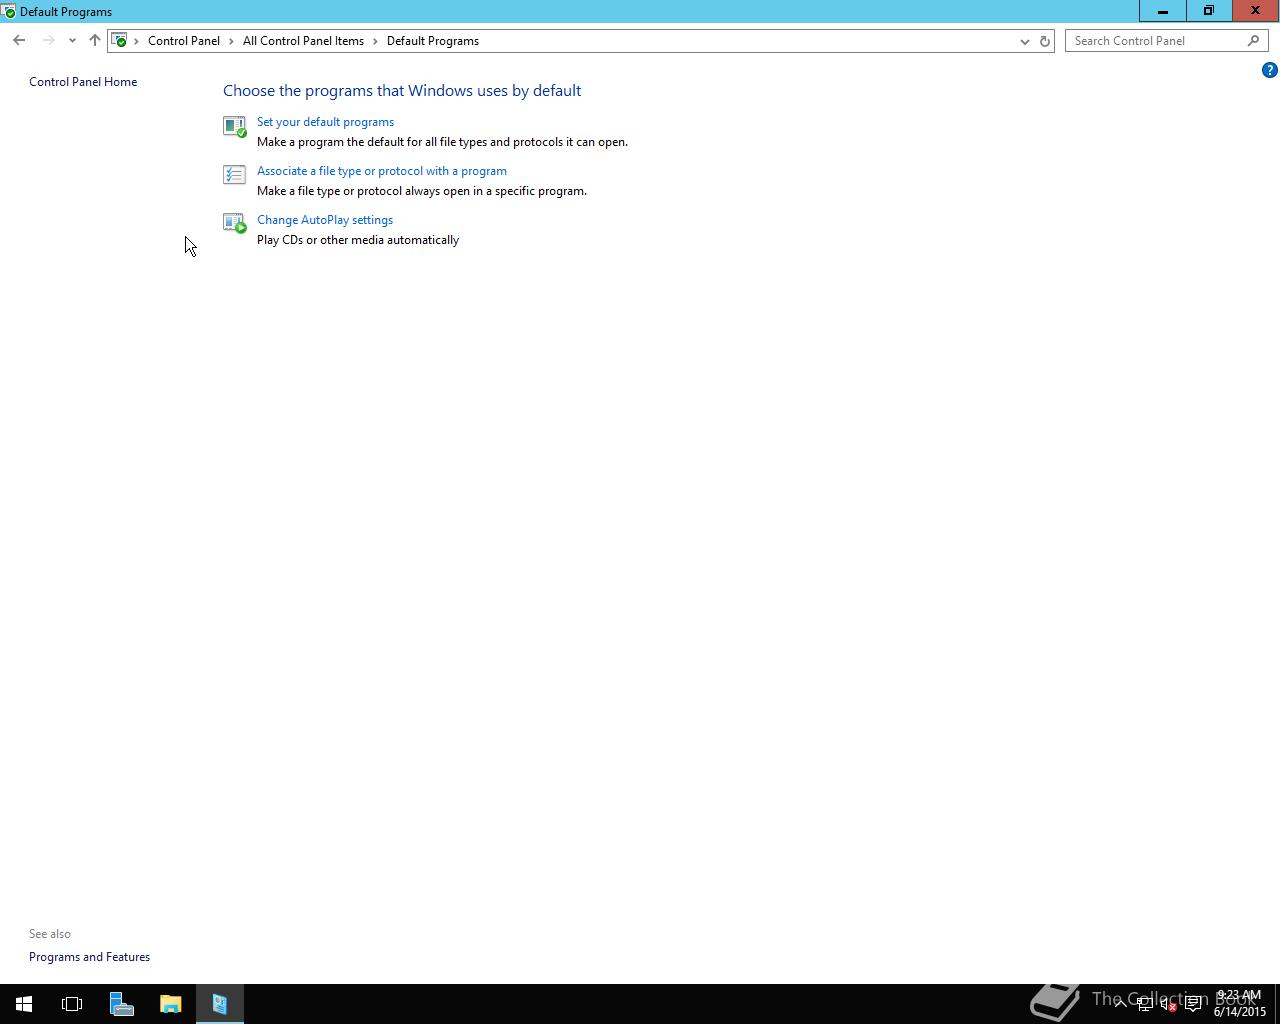Click the Change AutoPlay settings icon
1280x1024 pixels.
(x=235, y=223)
